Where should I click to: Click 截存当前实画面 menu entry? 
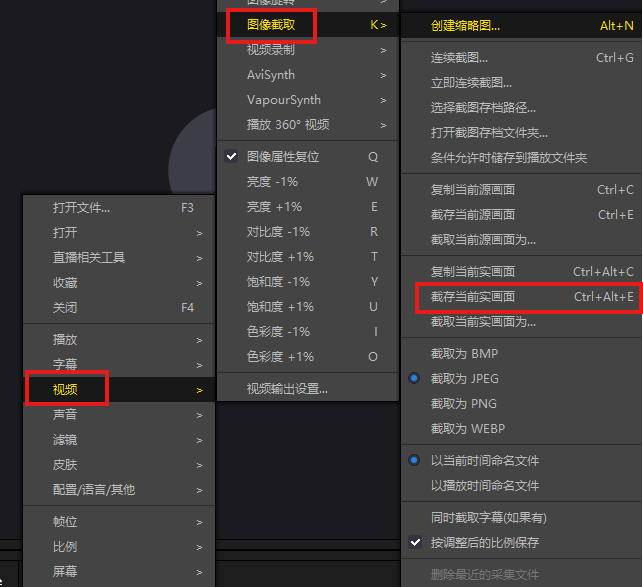click(521, 297)
